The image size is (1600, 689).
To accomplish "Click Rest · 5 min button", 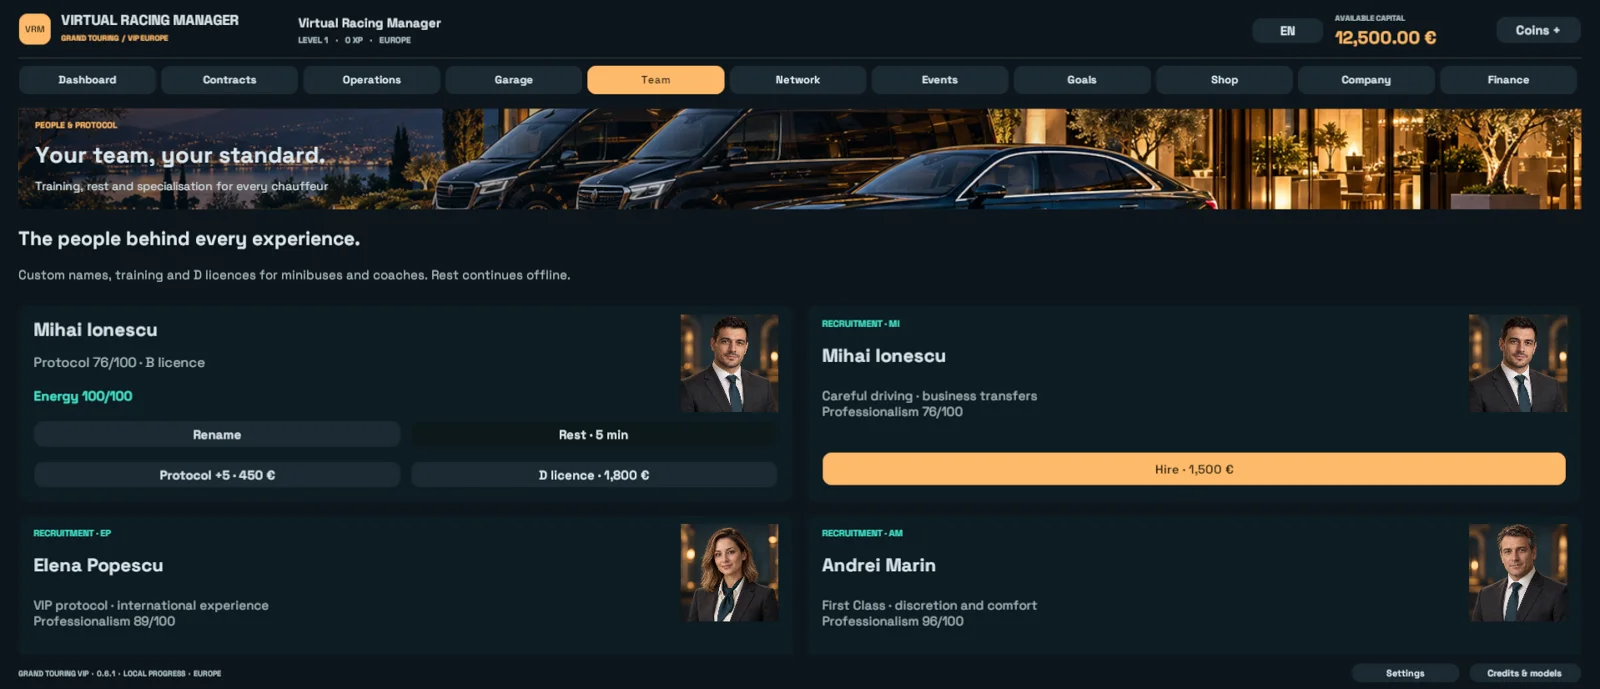I will tap(593, 435).
